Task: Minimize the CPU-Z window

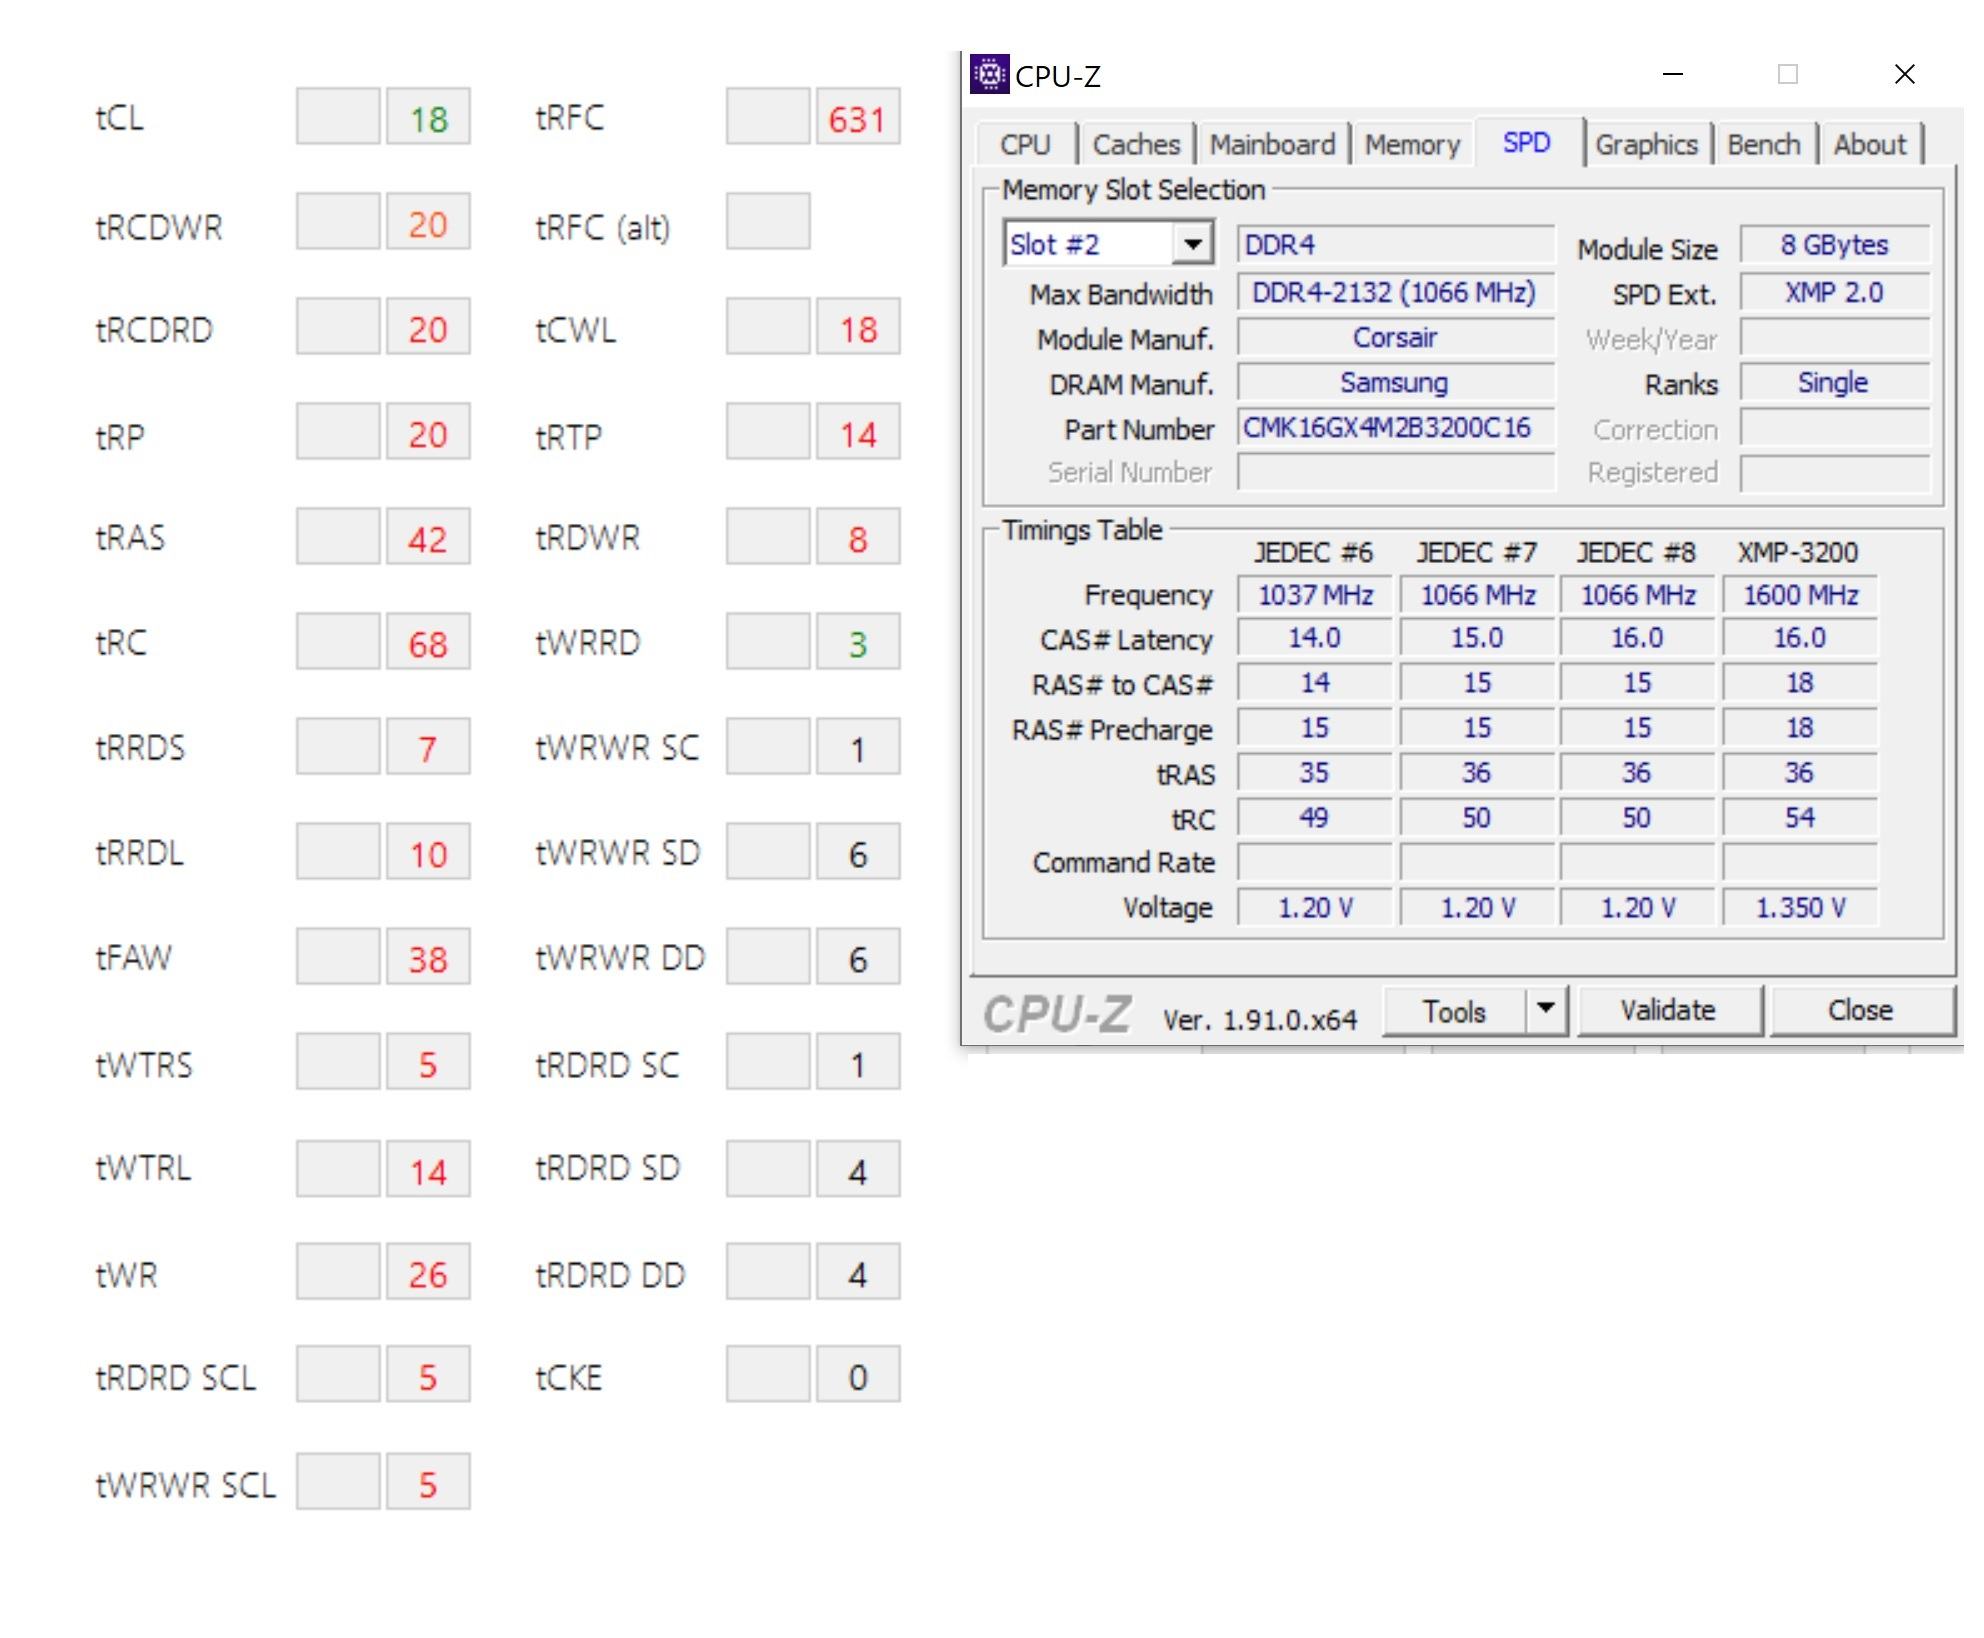Action: click(1673, 75)
